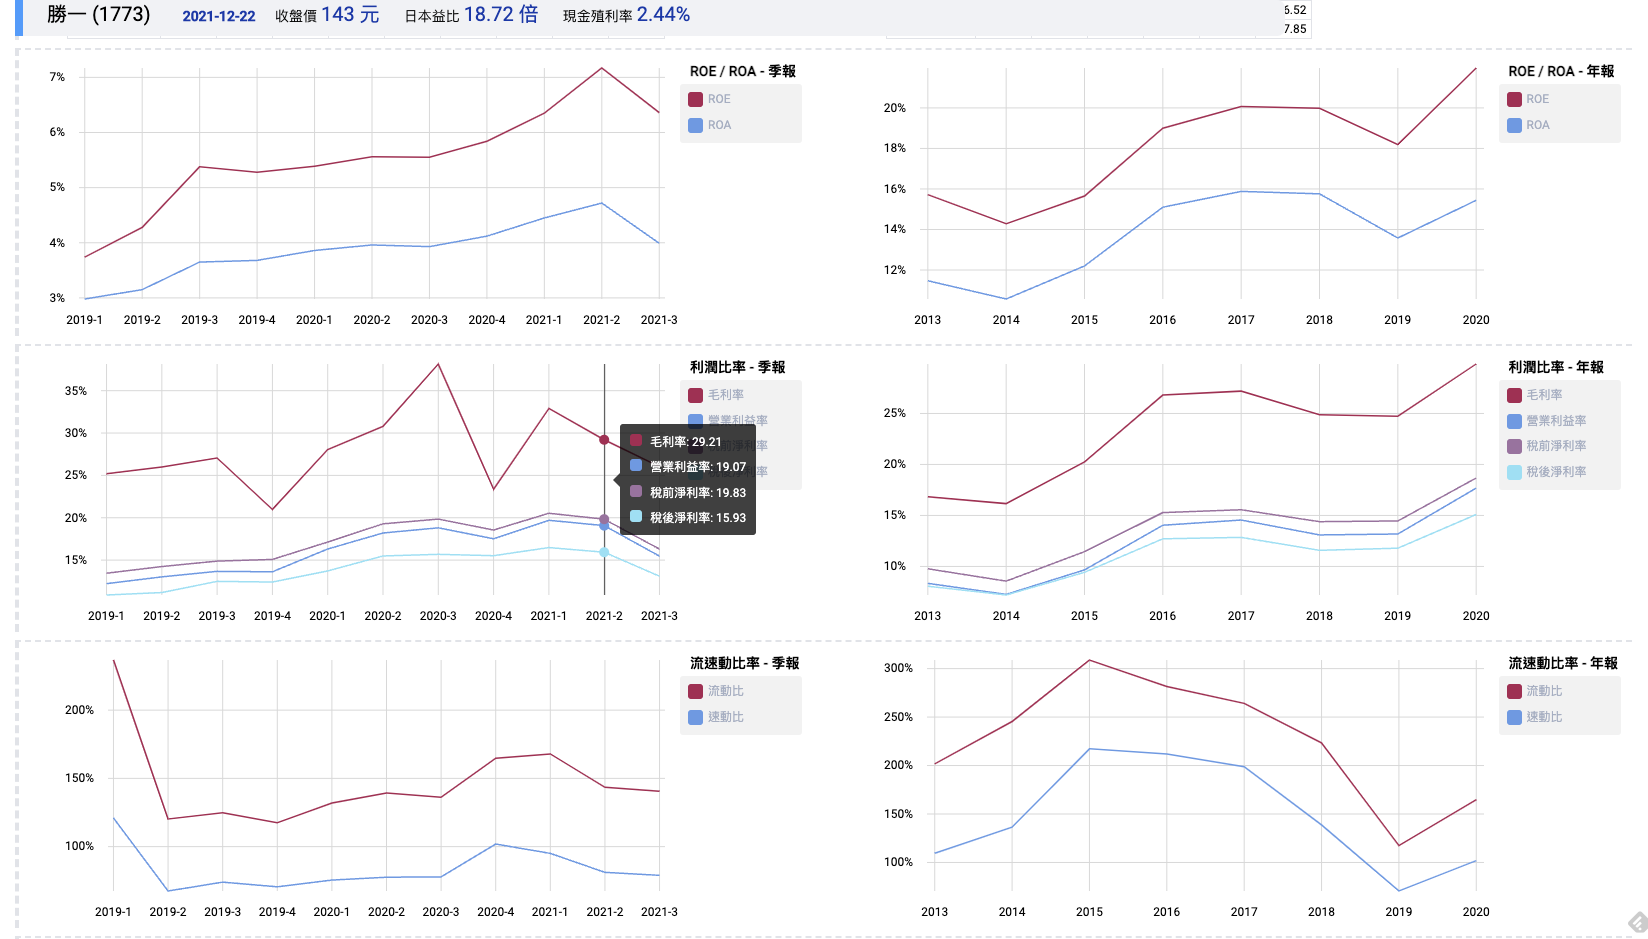Click tooltip row 稅後淨利率: 15.93

click(687, 517)
